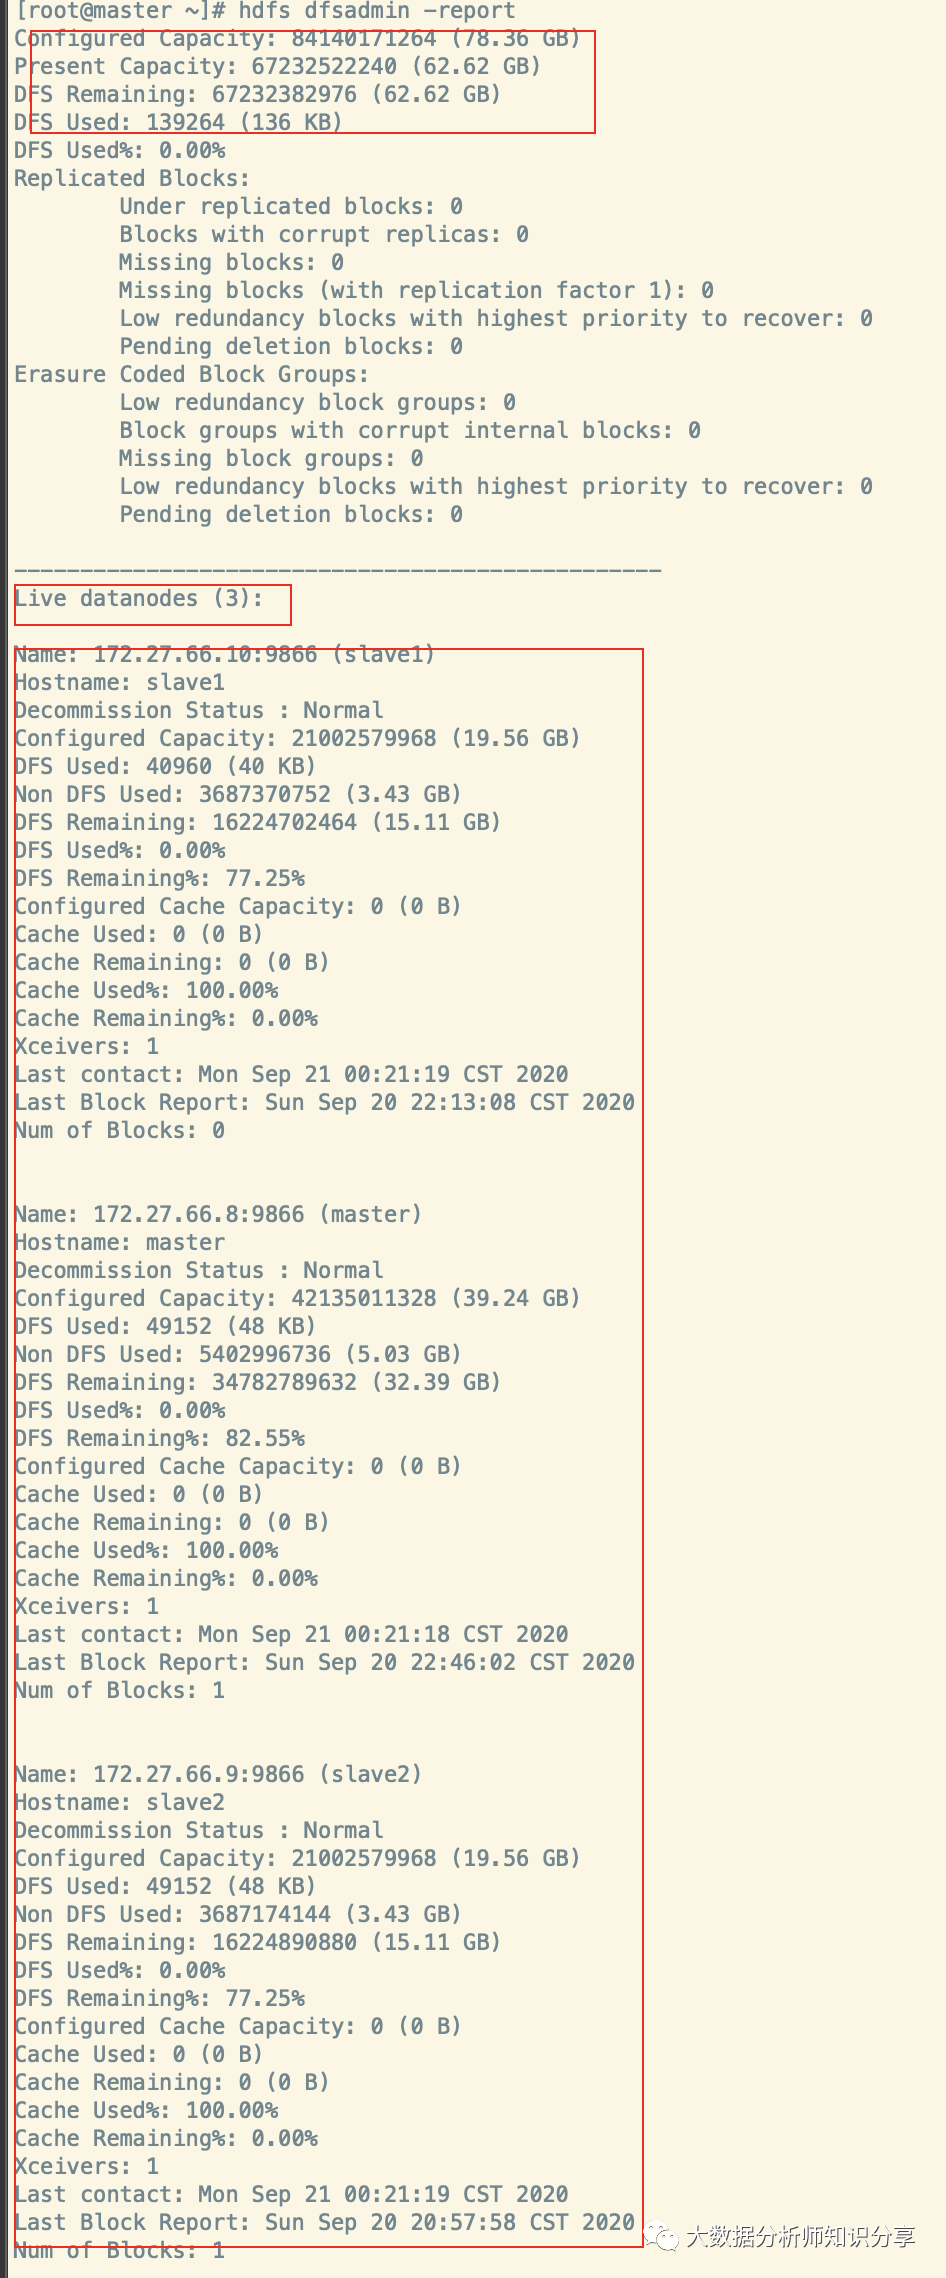Click the Hostname: master line

[x=120, y=1242]
